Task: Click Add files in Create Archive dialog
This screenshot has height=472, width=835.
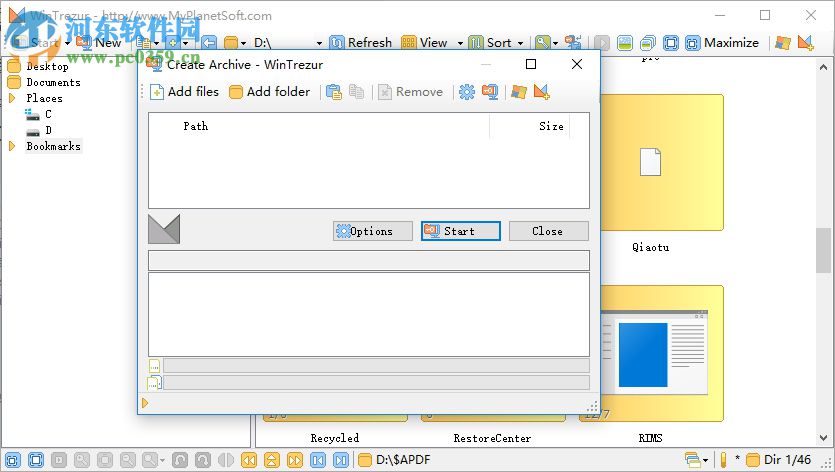Action: 185,92
